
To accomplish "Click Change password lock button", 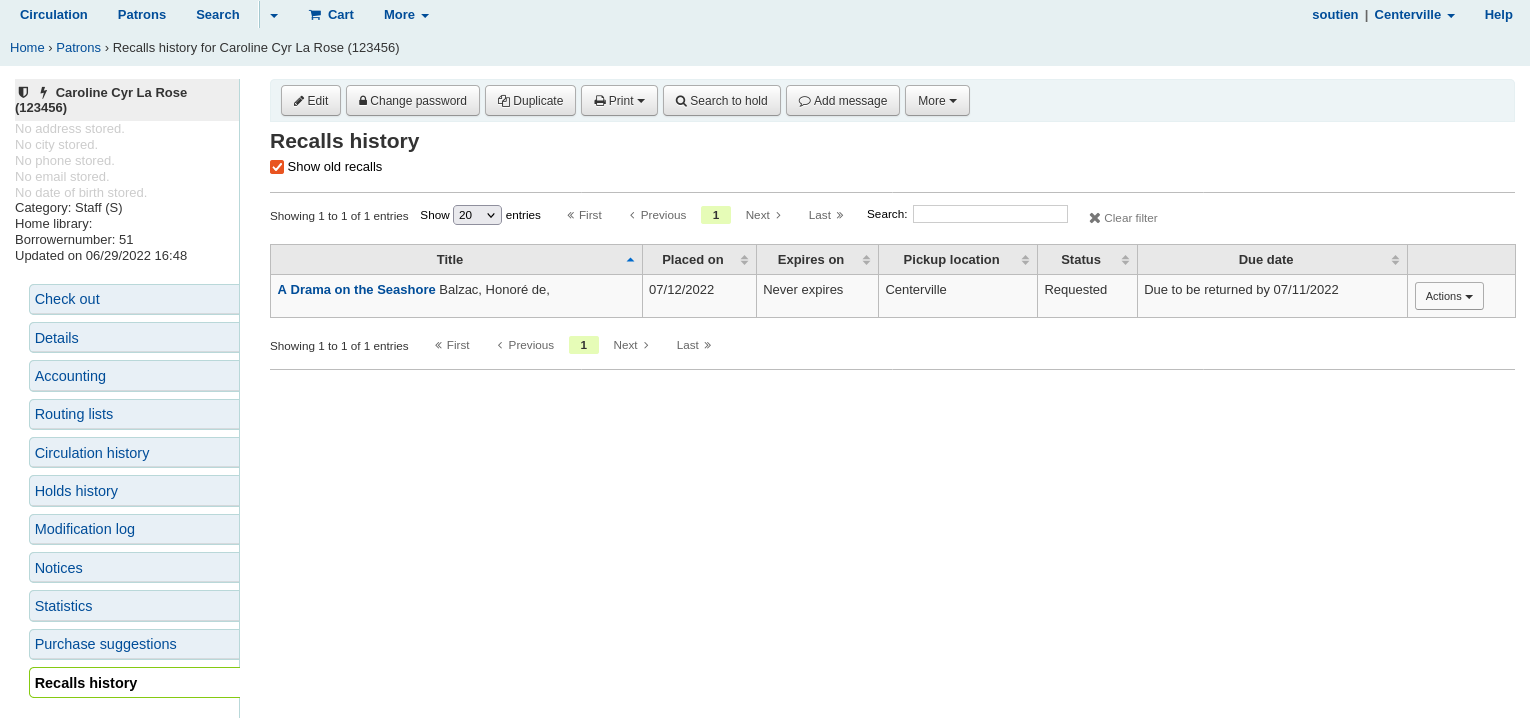I will click(x=412, y=101).
